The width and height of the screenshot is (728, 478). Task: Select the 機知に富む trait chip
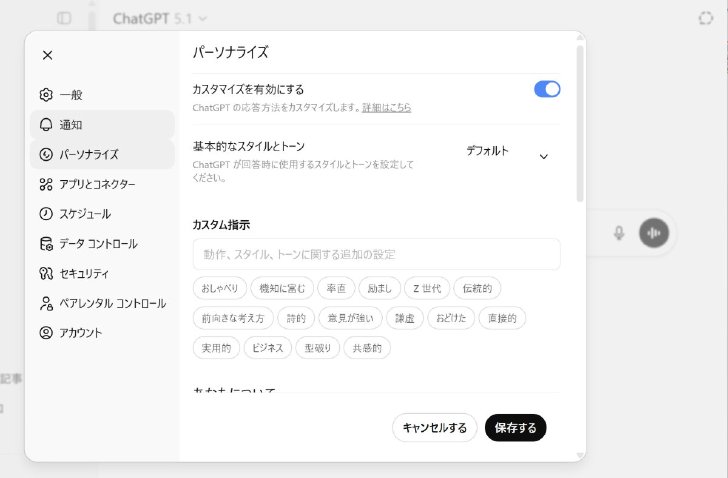pyautogui.click(x=282, y=288)
